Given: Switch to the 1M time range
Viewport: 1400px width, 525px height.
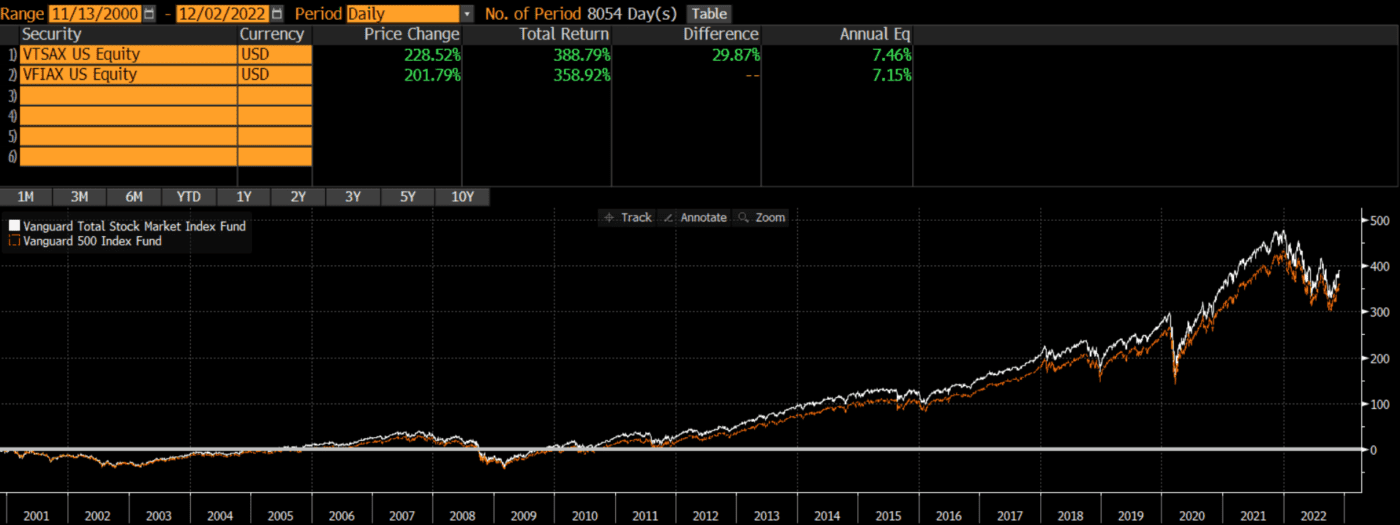Looking at the screenshot, I should pyautogui.click(x=26, y=197).
